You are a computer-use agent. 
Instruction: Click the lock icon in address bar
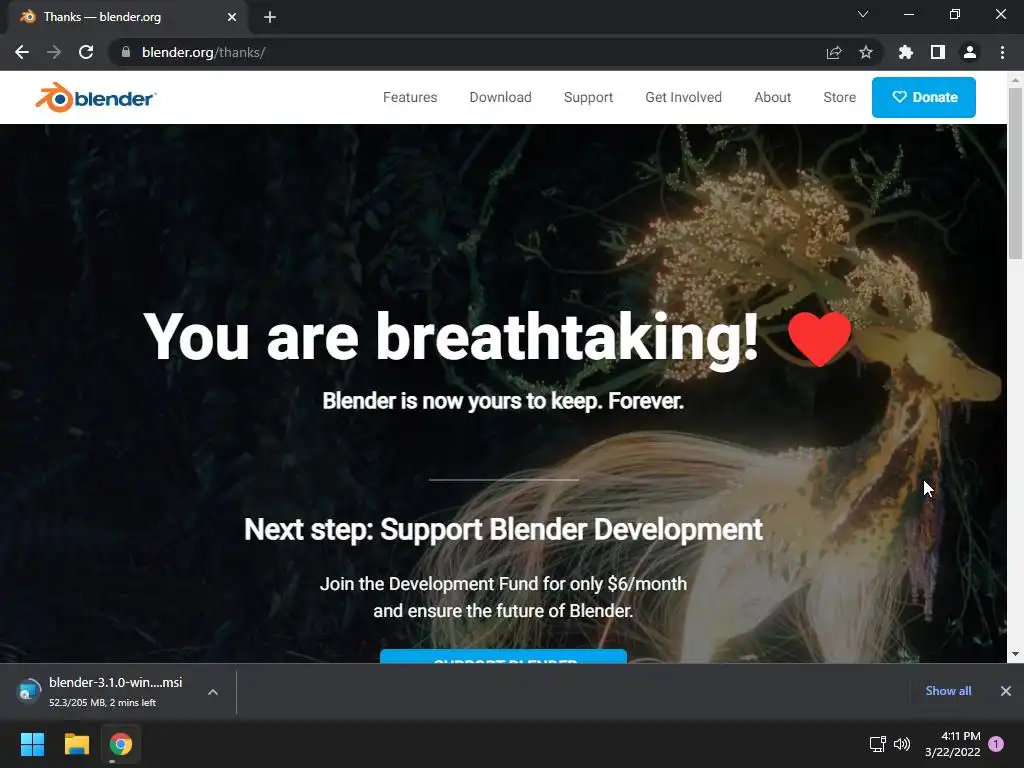tap(125, 52)
